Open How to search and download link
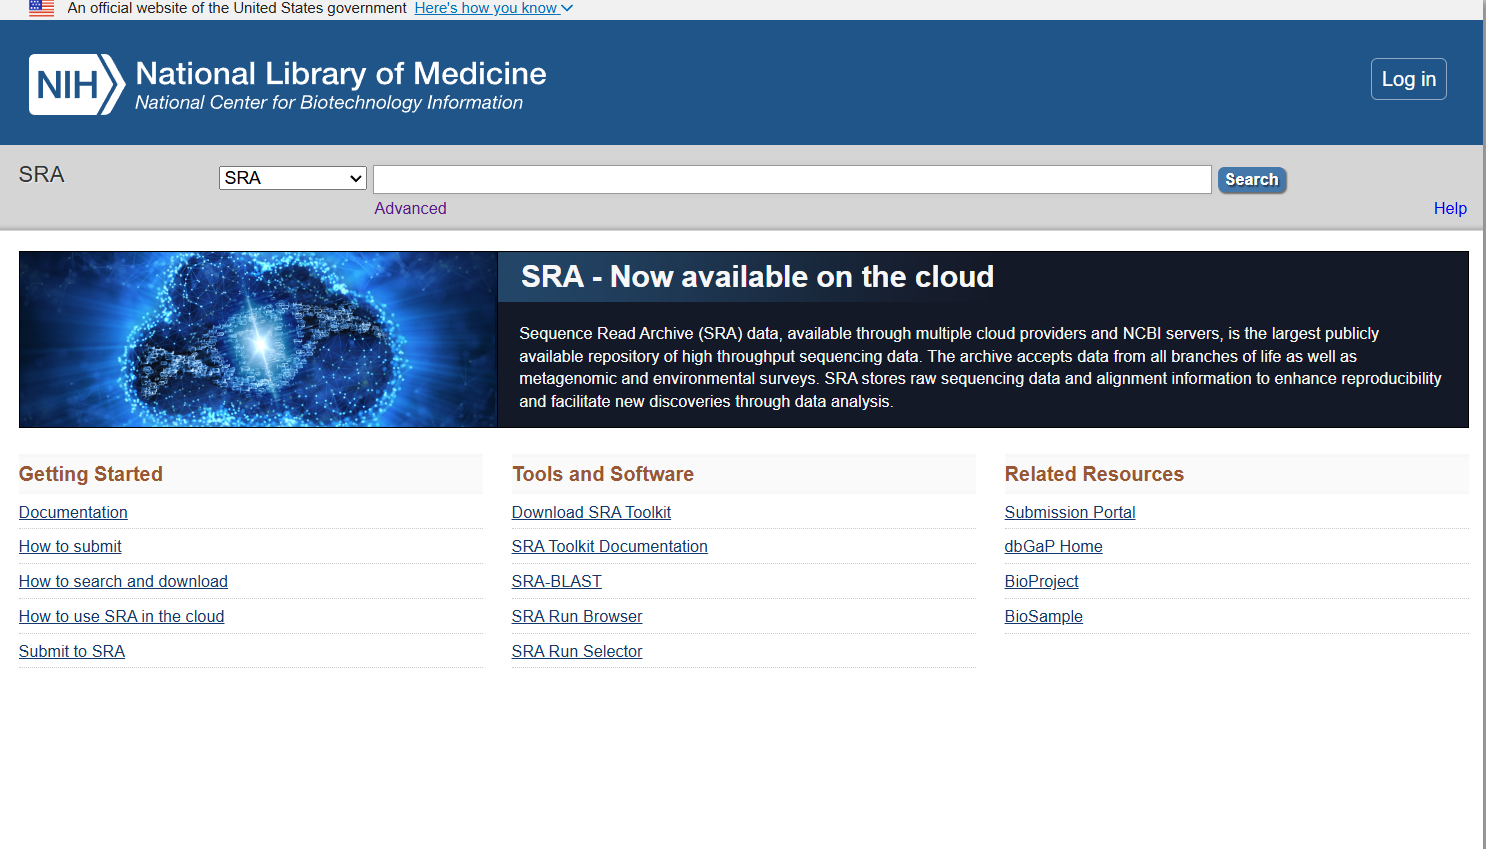The width and height of the screenshot is (1486, 849). [123, 581]
